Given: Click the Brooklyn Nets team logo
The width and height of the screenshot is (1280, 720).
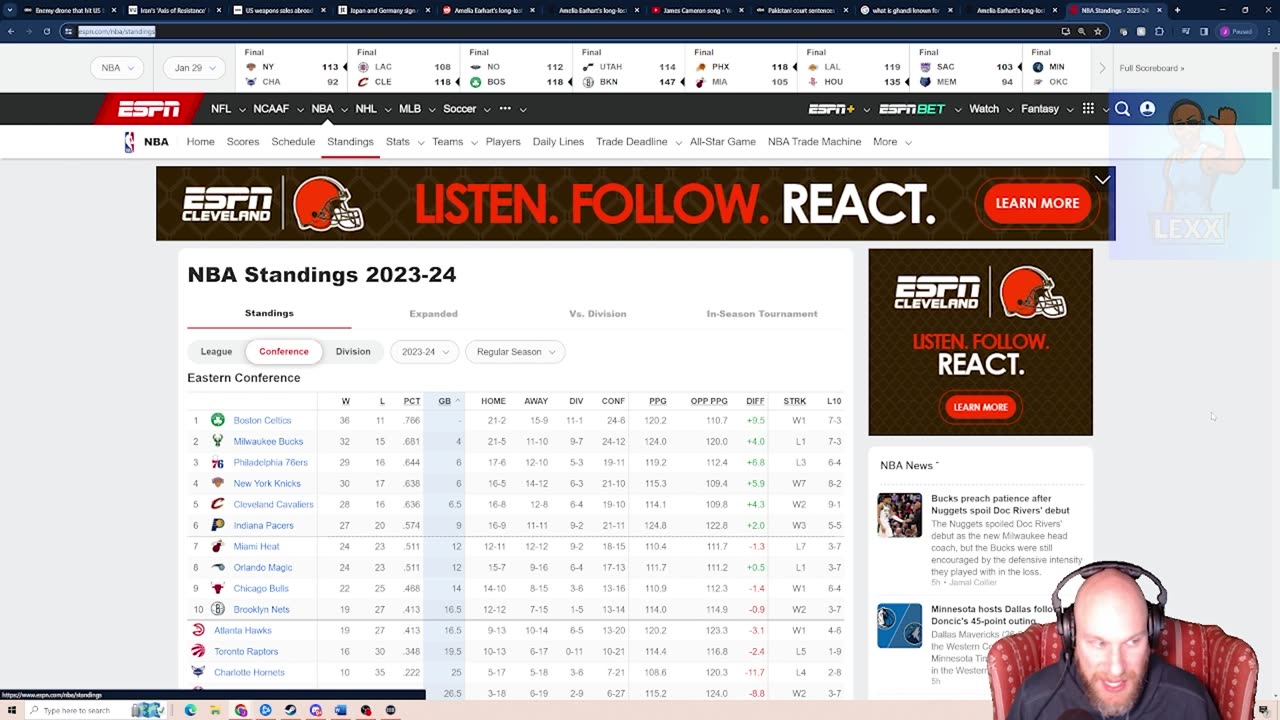Looking at the screenshot, I should pyautogui.click(x=218, y=609).
